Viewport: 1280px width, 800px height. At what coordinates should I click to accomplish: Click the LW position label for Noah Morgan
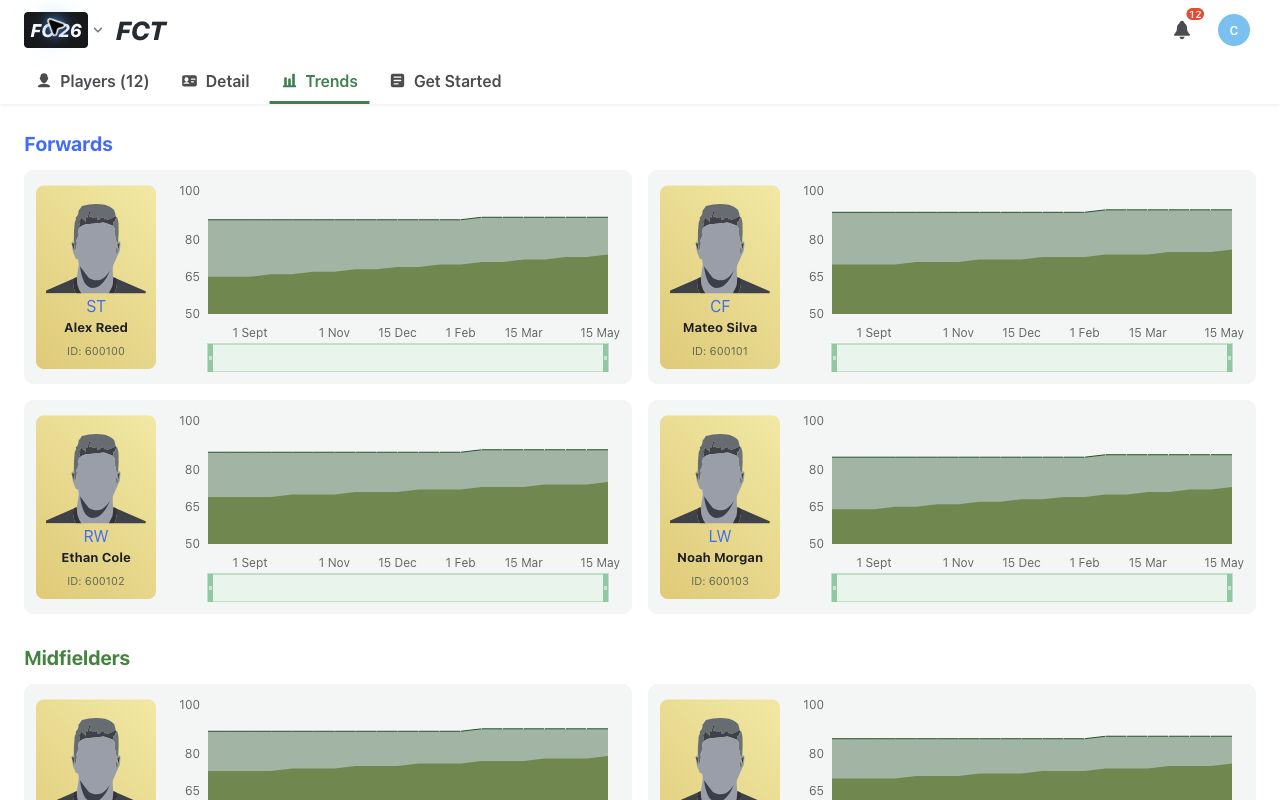(x=720, y=537)
